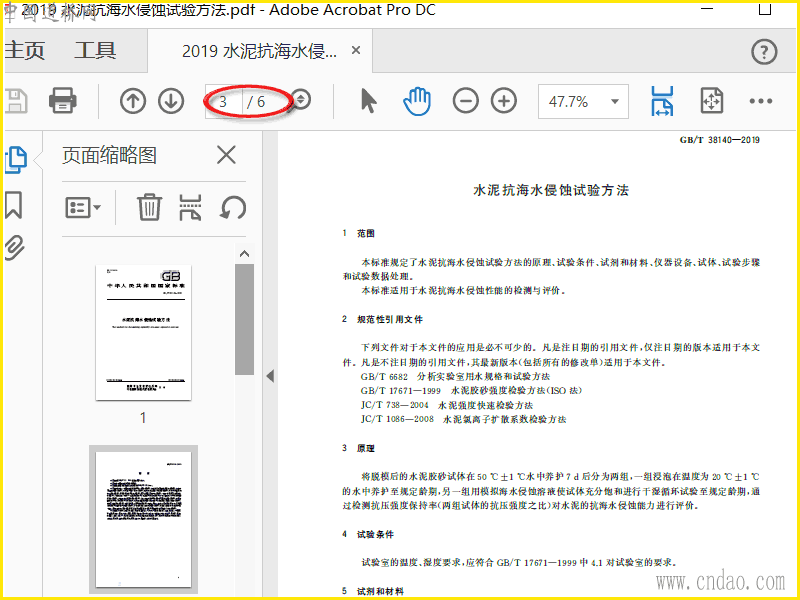The height and width of the screenshot is (600, 800).
Task: Print the document using printer icon
Action: click(63, 100)
